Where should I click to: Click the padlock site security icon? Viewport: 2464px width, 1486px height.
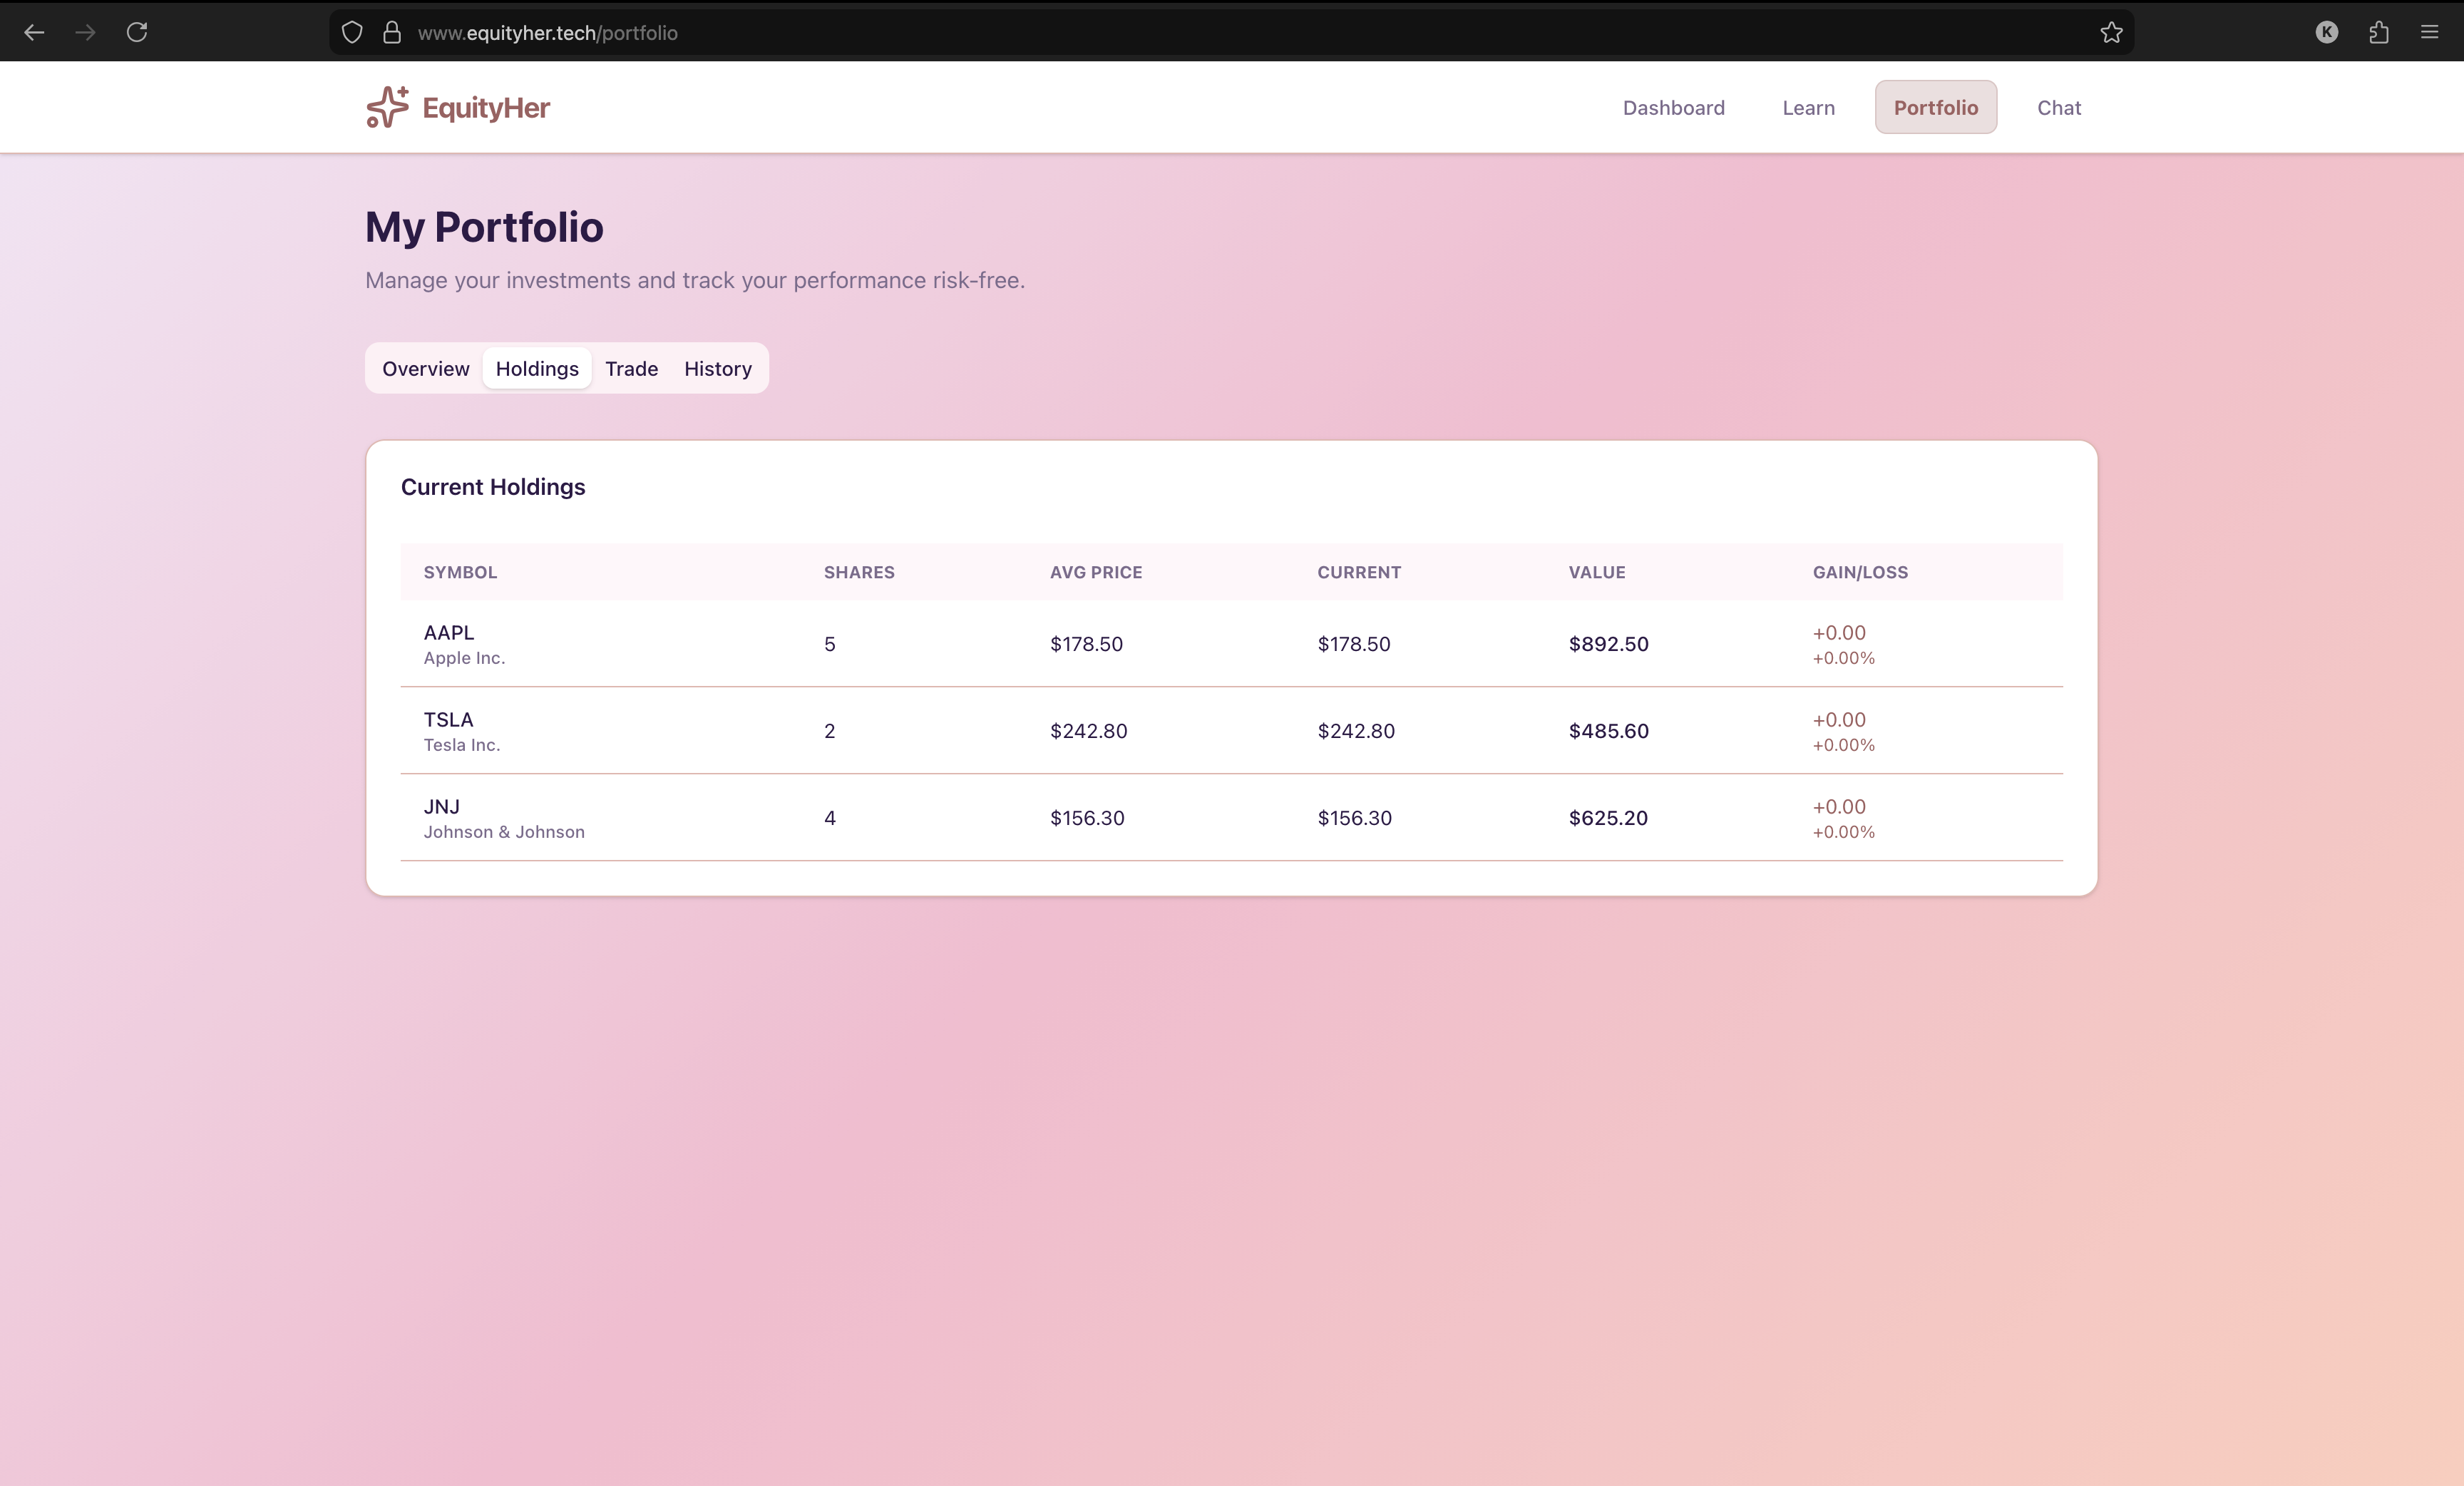(392, 32)
